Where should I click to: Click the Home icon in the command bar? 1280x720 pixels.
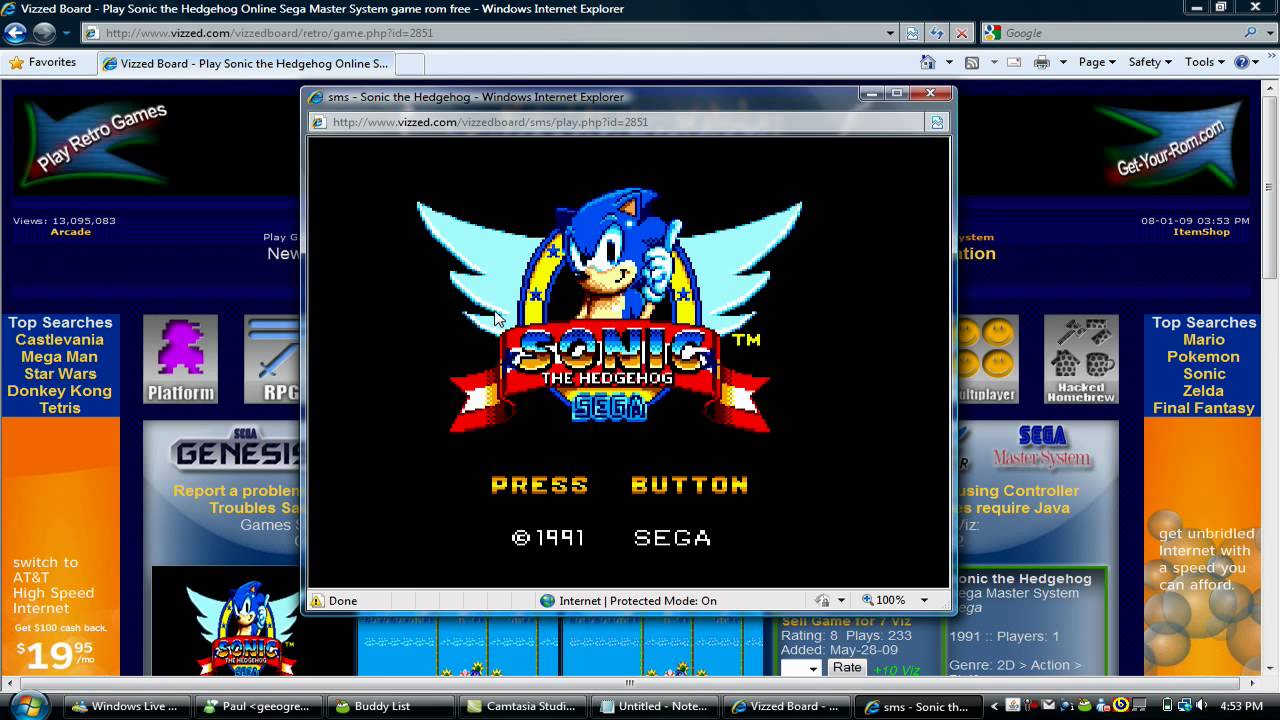point(927,62)
